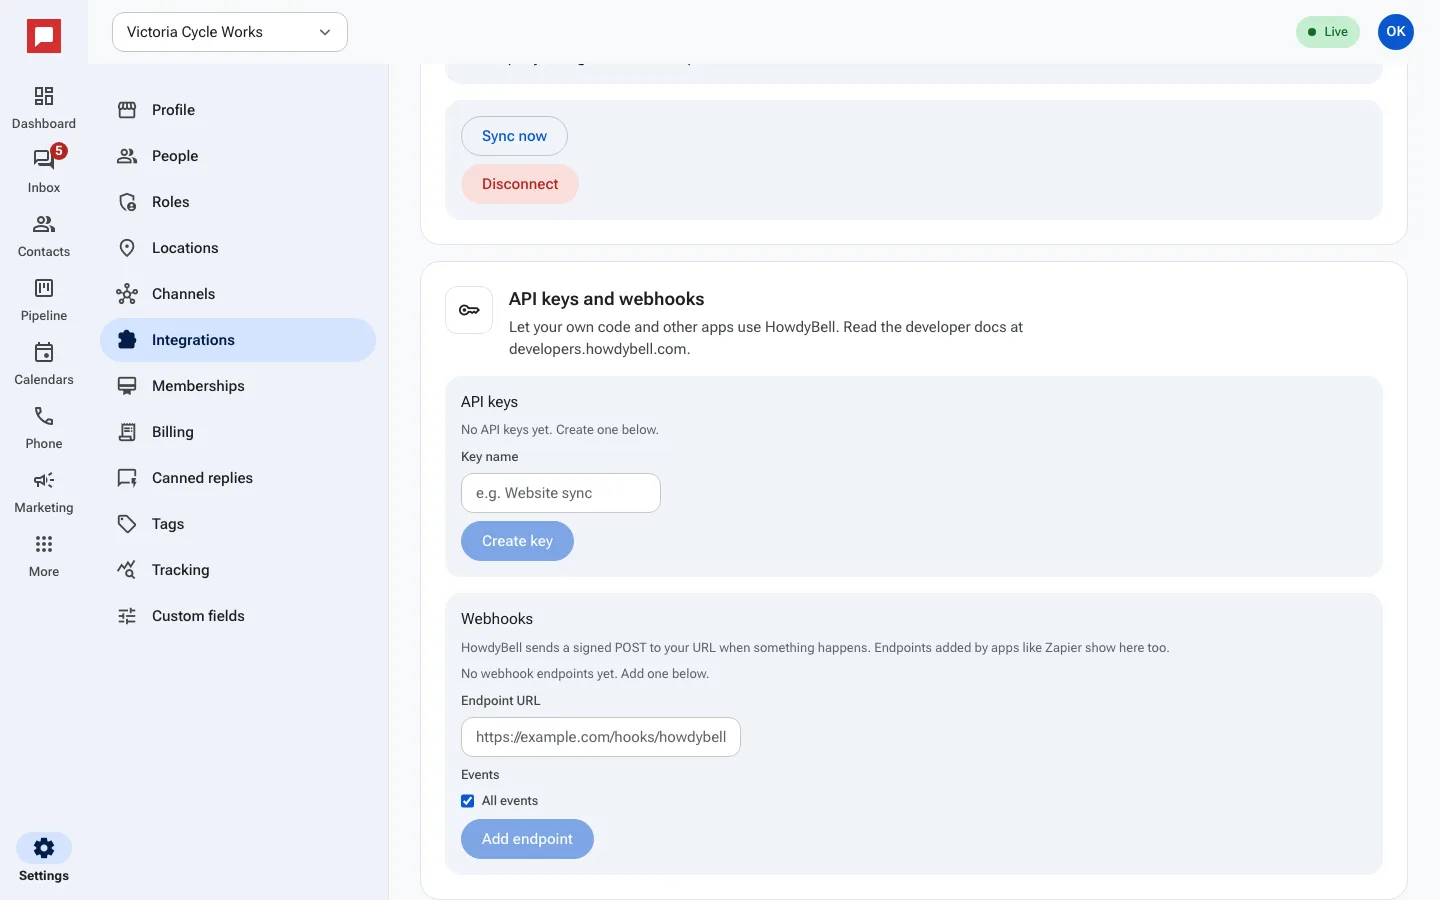Click the HowdyBell red logo icon

click(x=44, y=37)
